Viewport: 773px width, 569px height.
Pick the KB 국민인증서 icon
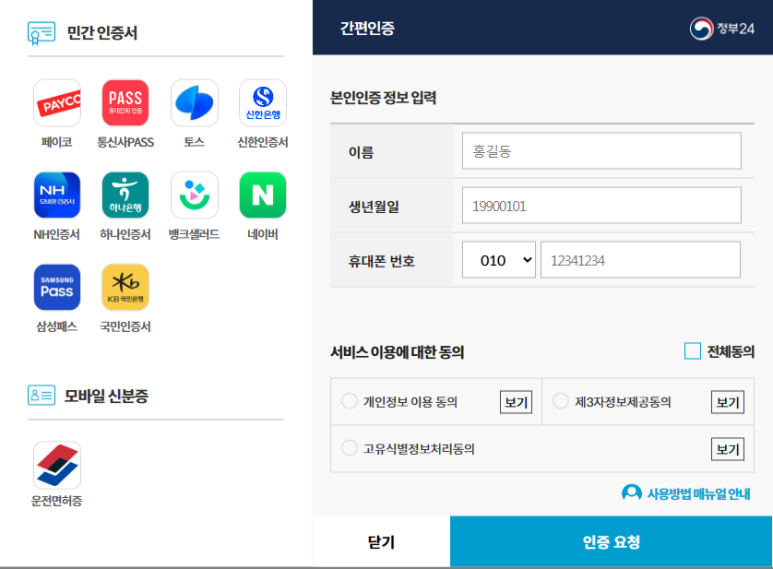(x=125, y=287)
